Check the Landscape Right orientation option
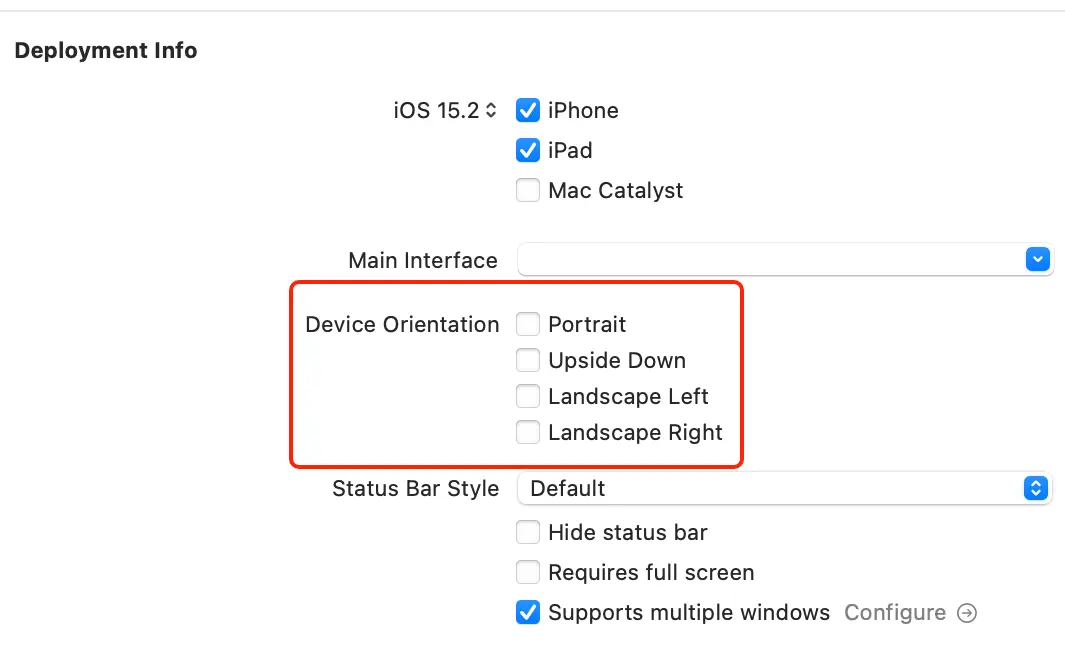The image size is (1065, 664). pos(528,432)
